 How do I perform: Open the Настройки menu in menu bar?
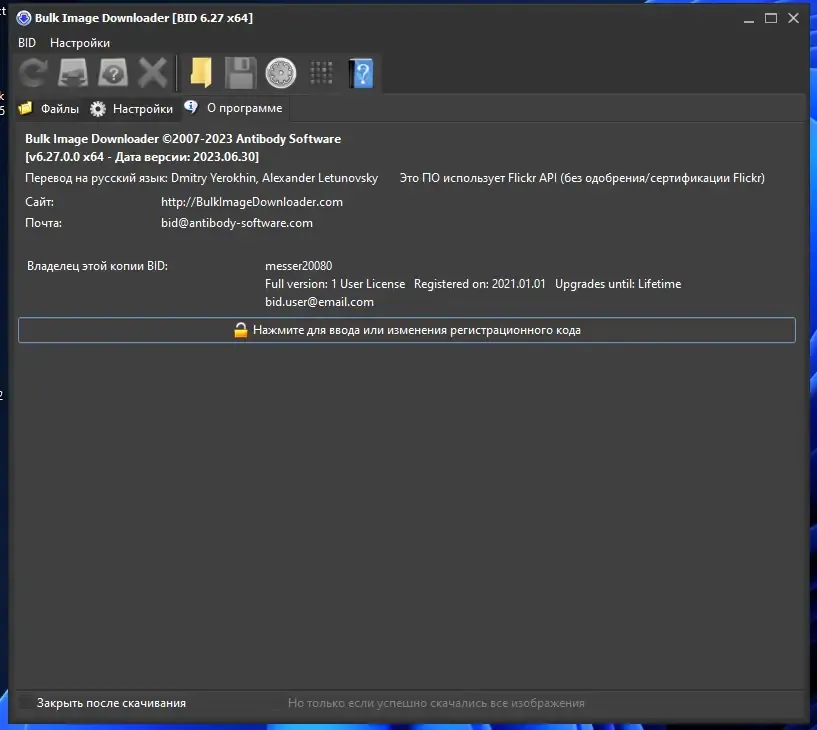(80, 43)
